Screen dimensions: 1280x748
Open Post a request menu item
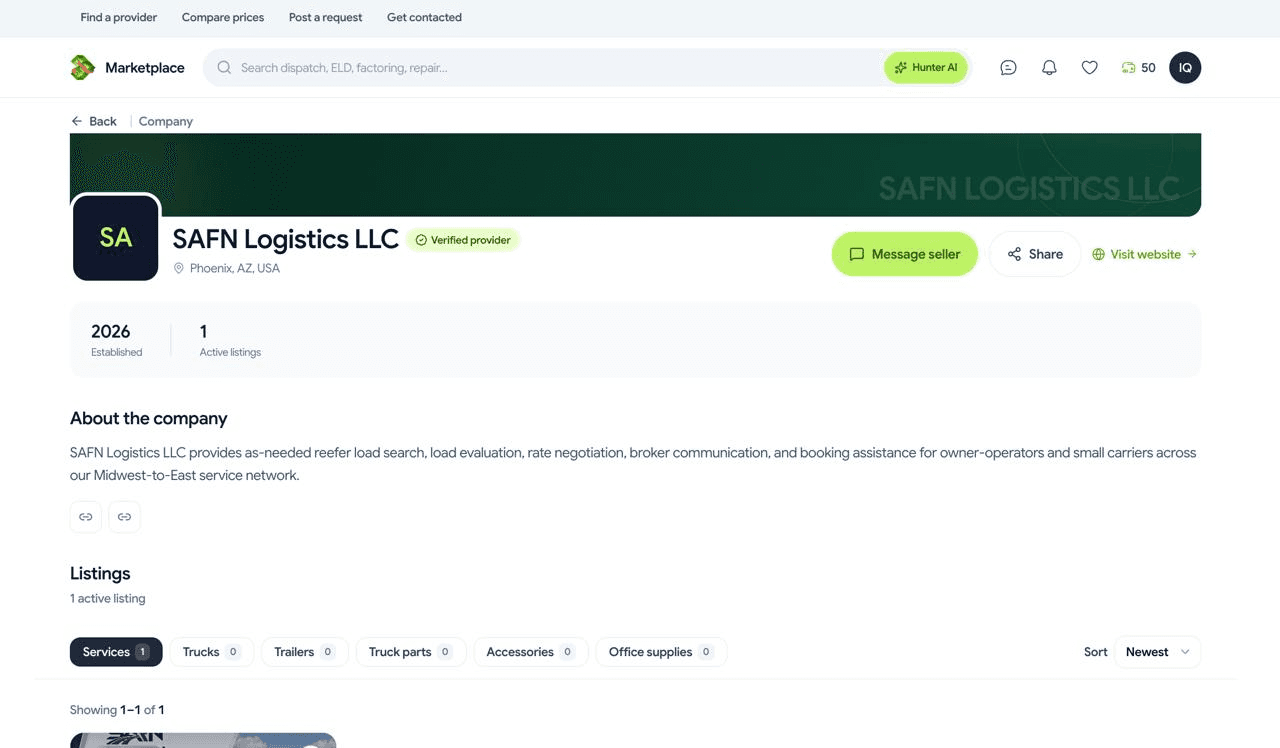(326, 17)
